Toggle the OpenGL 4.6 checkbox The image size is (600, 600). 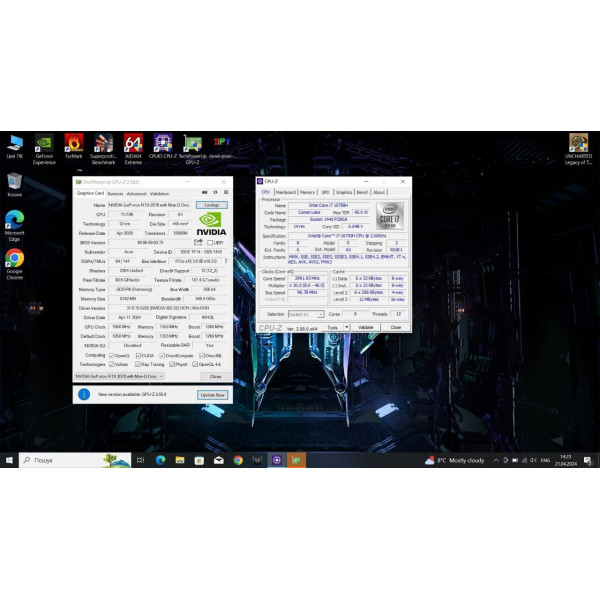(195, 364)
